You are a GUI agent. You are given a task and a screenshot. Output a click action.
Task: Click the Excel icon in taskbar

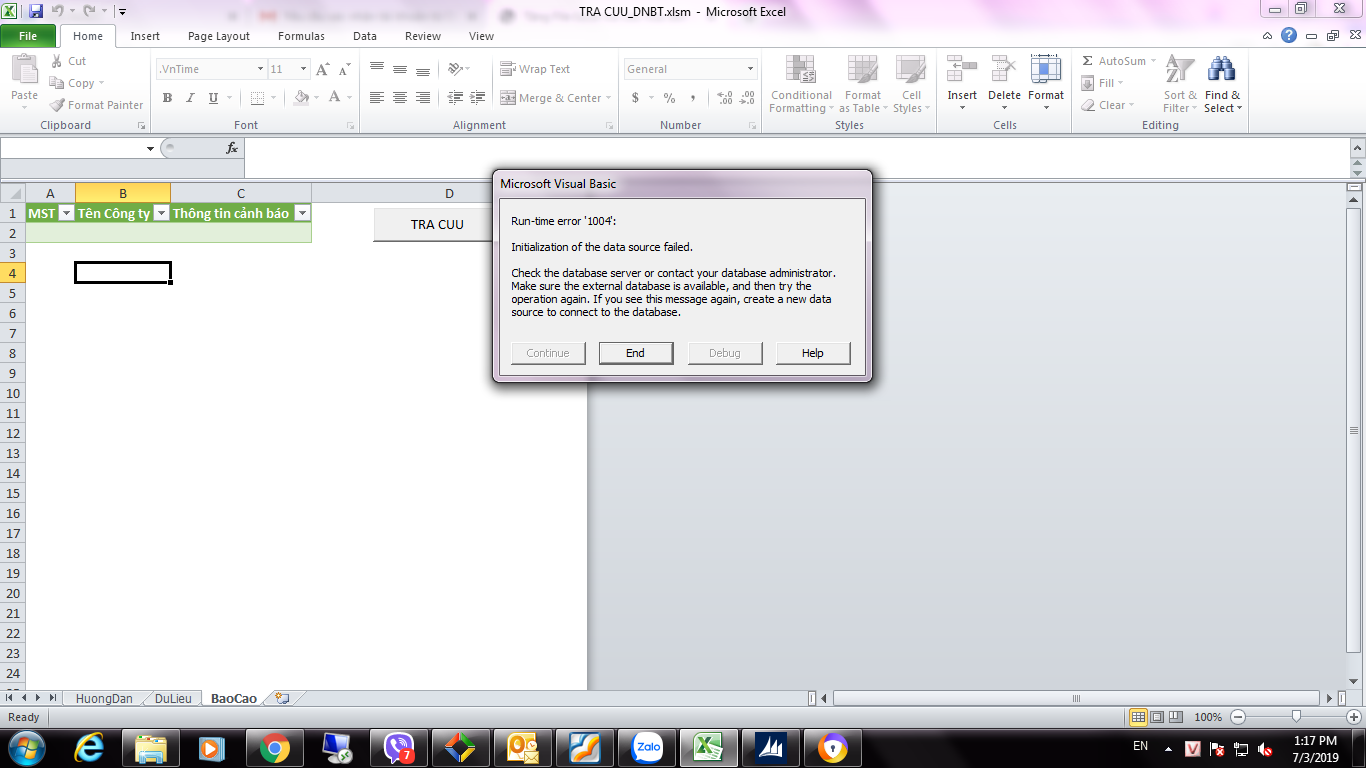[x=709, y=747]
